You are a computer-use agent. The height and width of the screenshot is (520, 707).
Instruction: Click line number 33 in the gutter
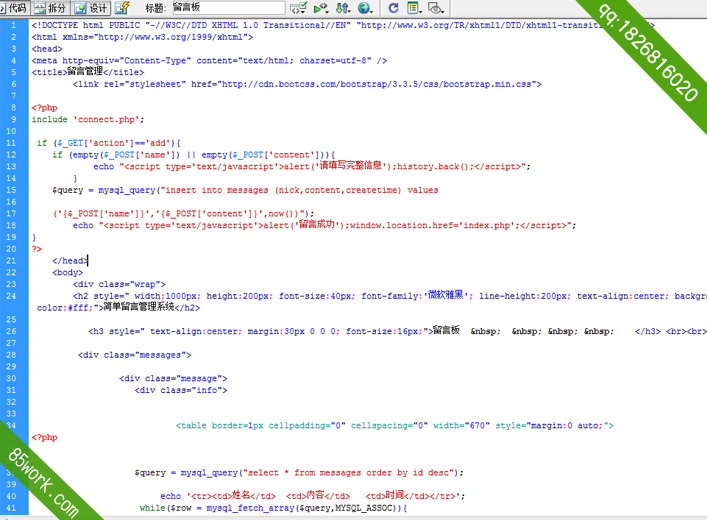(x=11, y=414)
